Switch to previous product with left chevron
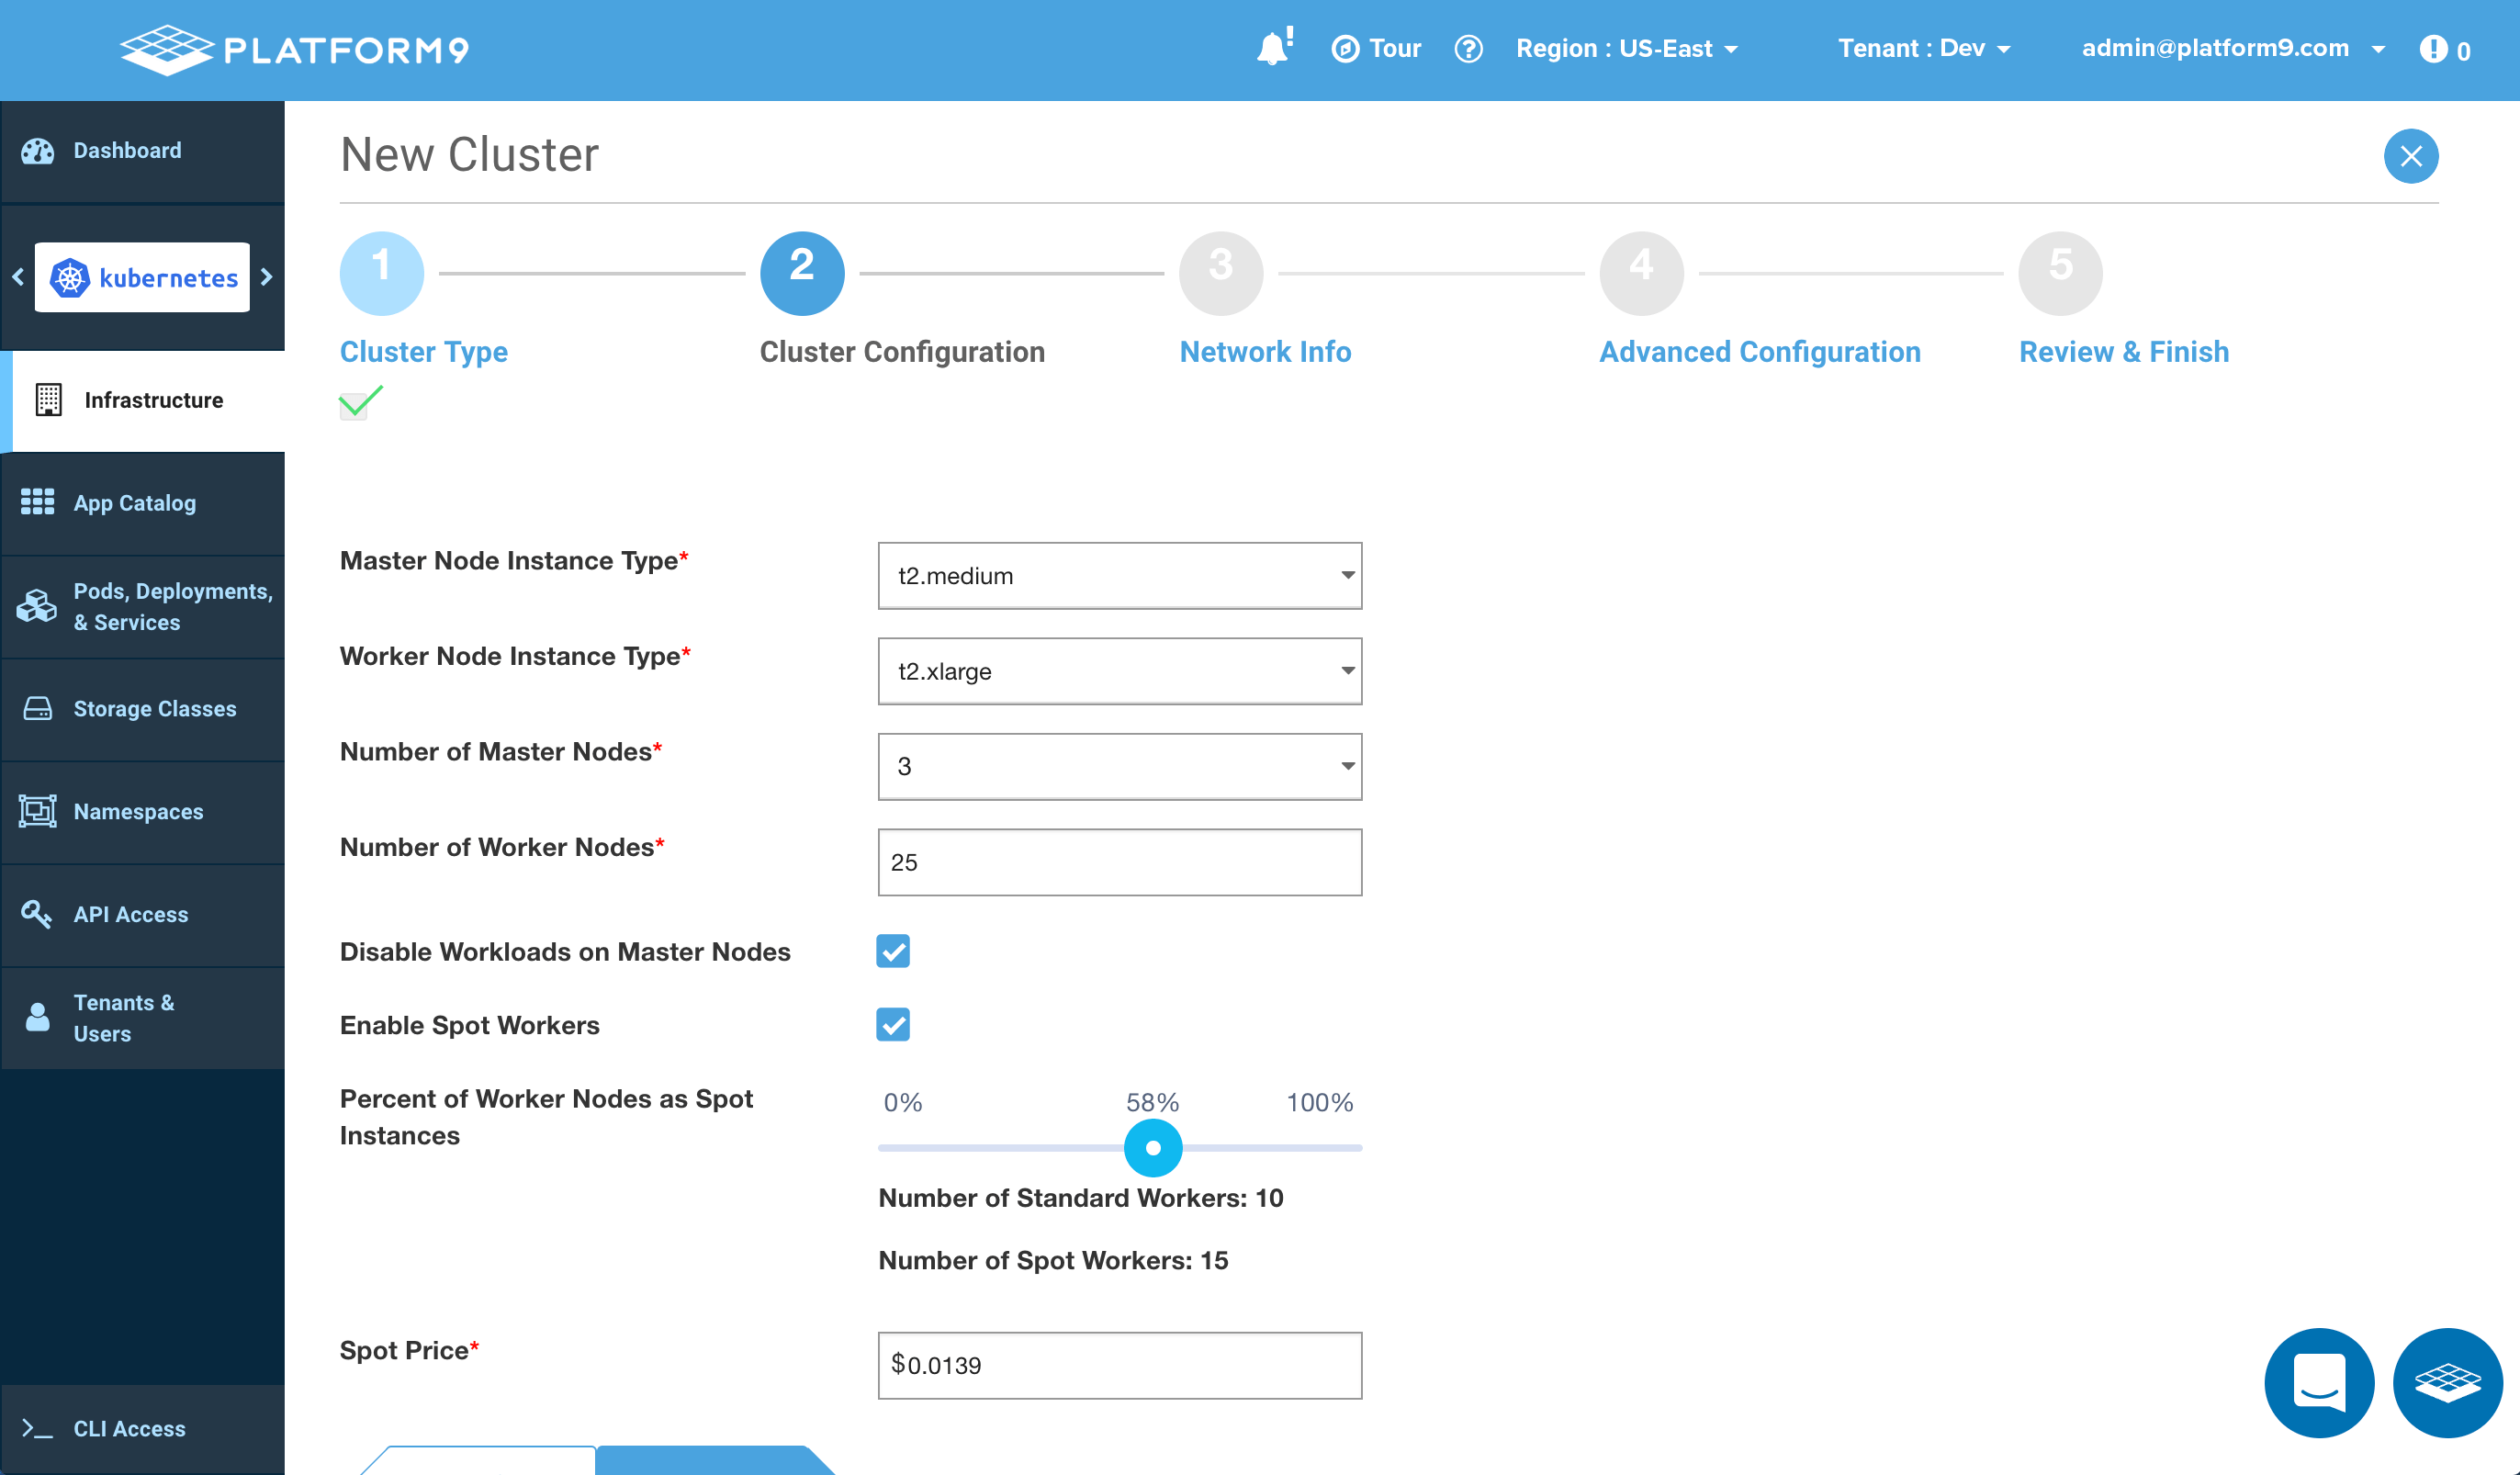 tap(18, 277)
